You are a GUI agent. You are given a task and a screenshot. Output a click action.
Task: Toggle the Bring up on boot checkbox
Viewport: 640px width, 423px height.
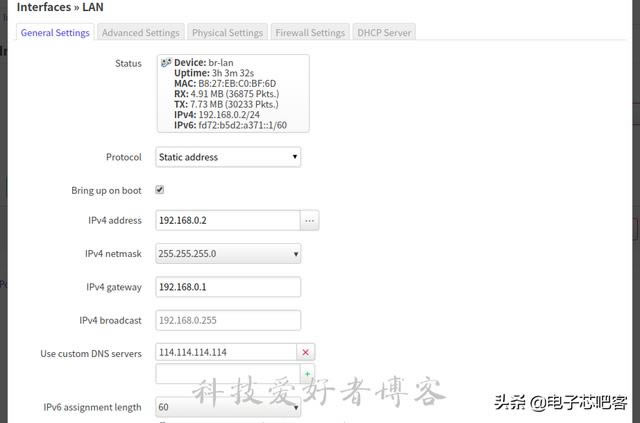(160, 190)
